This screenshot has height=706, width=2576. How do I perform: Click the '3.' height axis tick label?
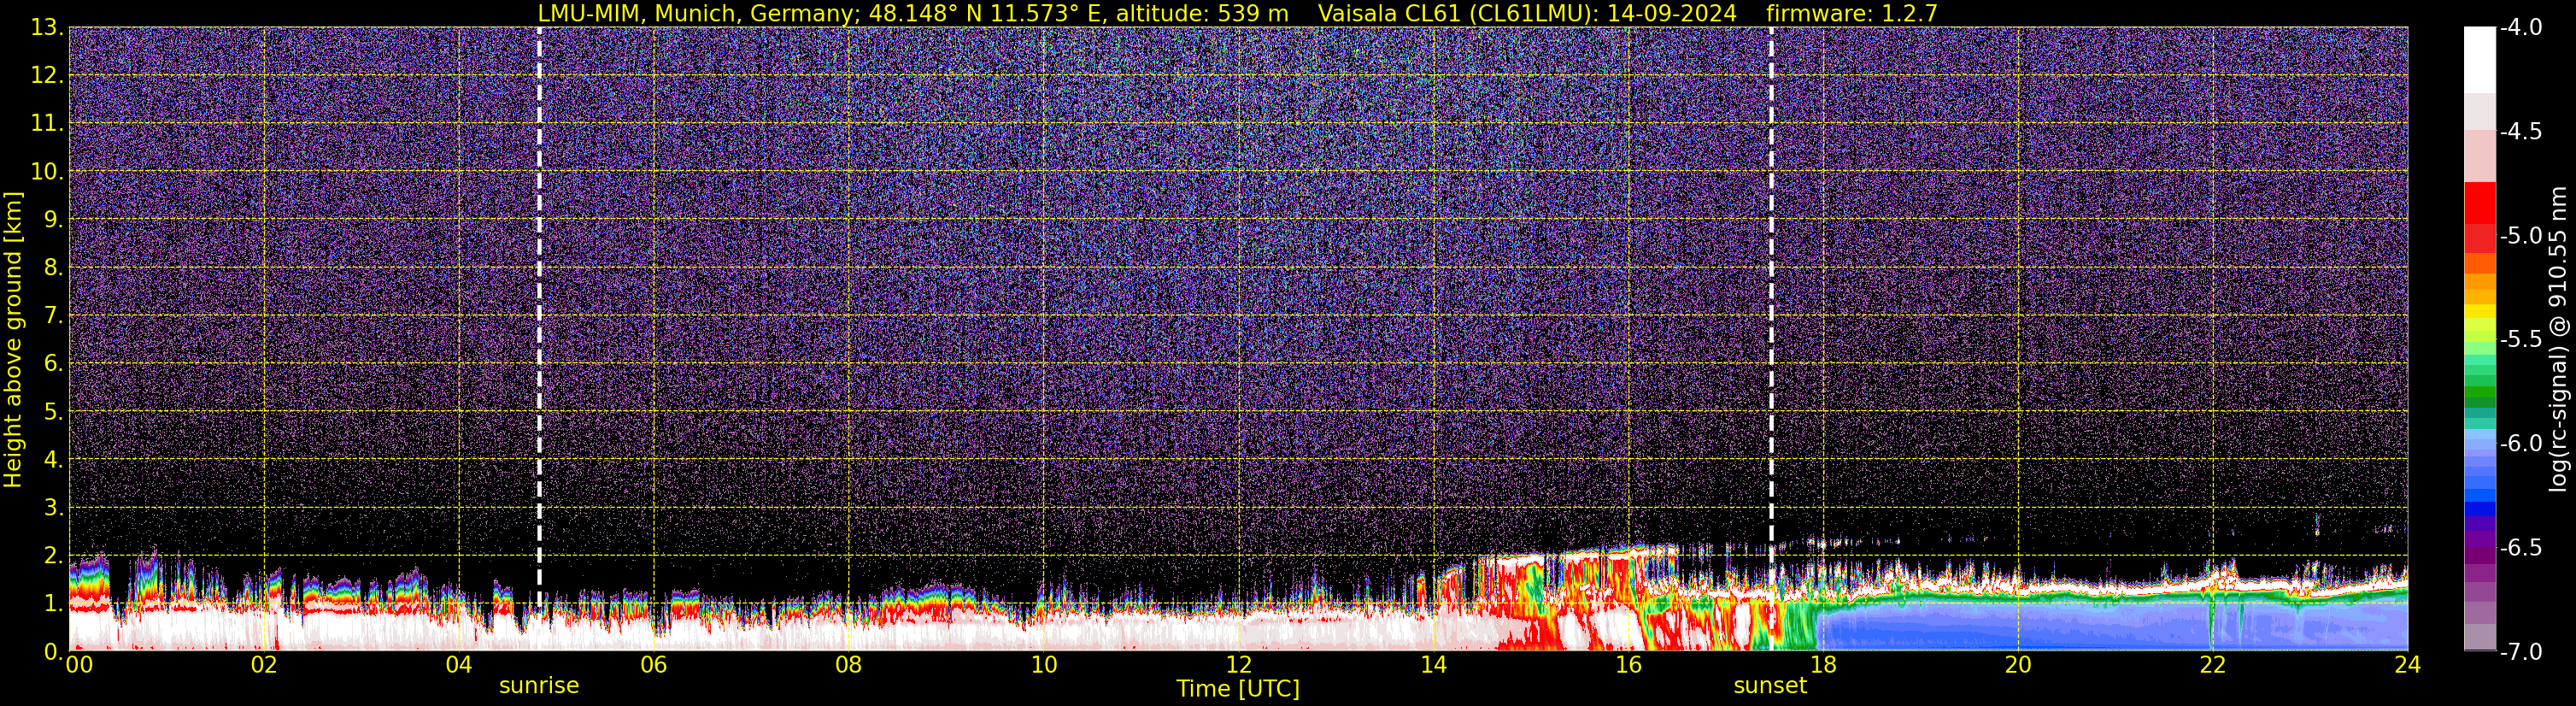53,507
